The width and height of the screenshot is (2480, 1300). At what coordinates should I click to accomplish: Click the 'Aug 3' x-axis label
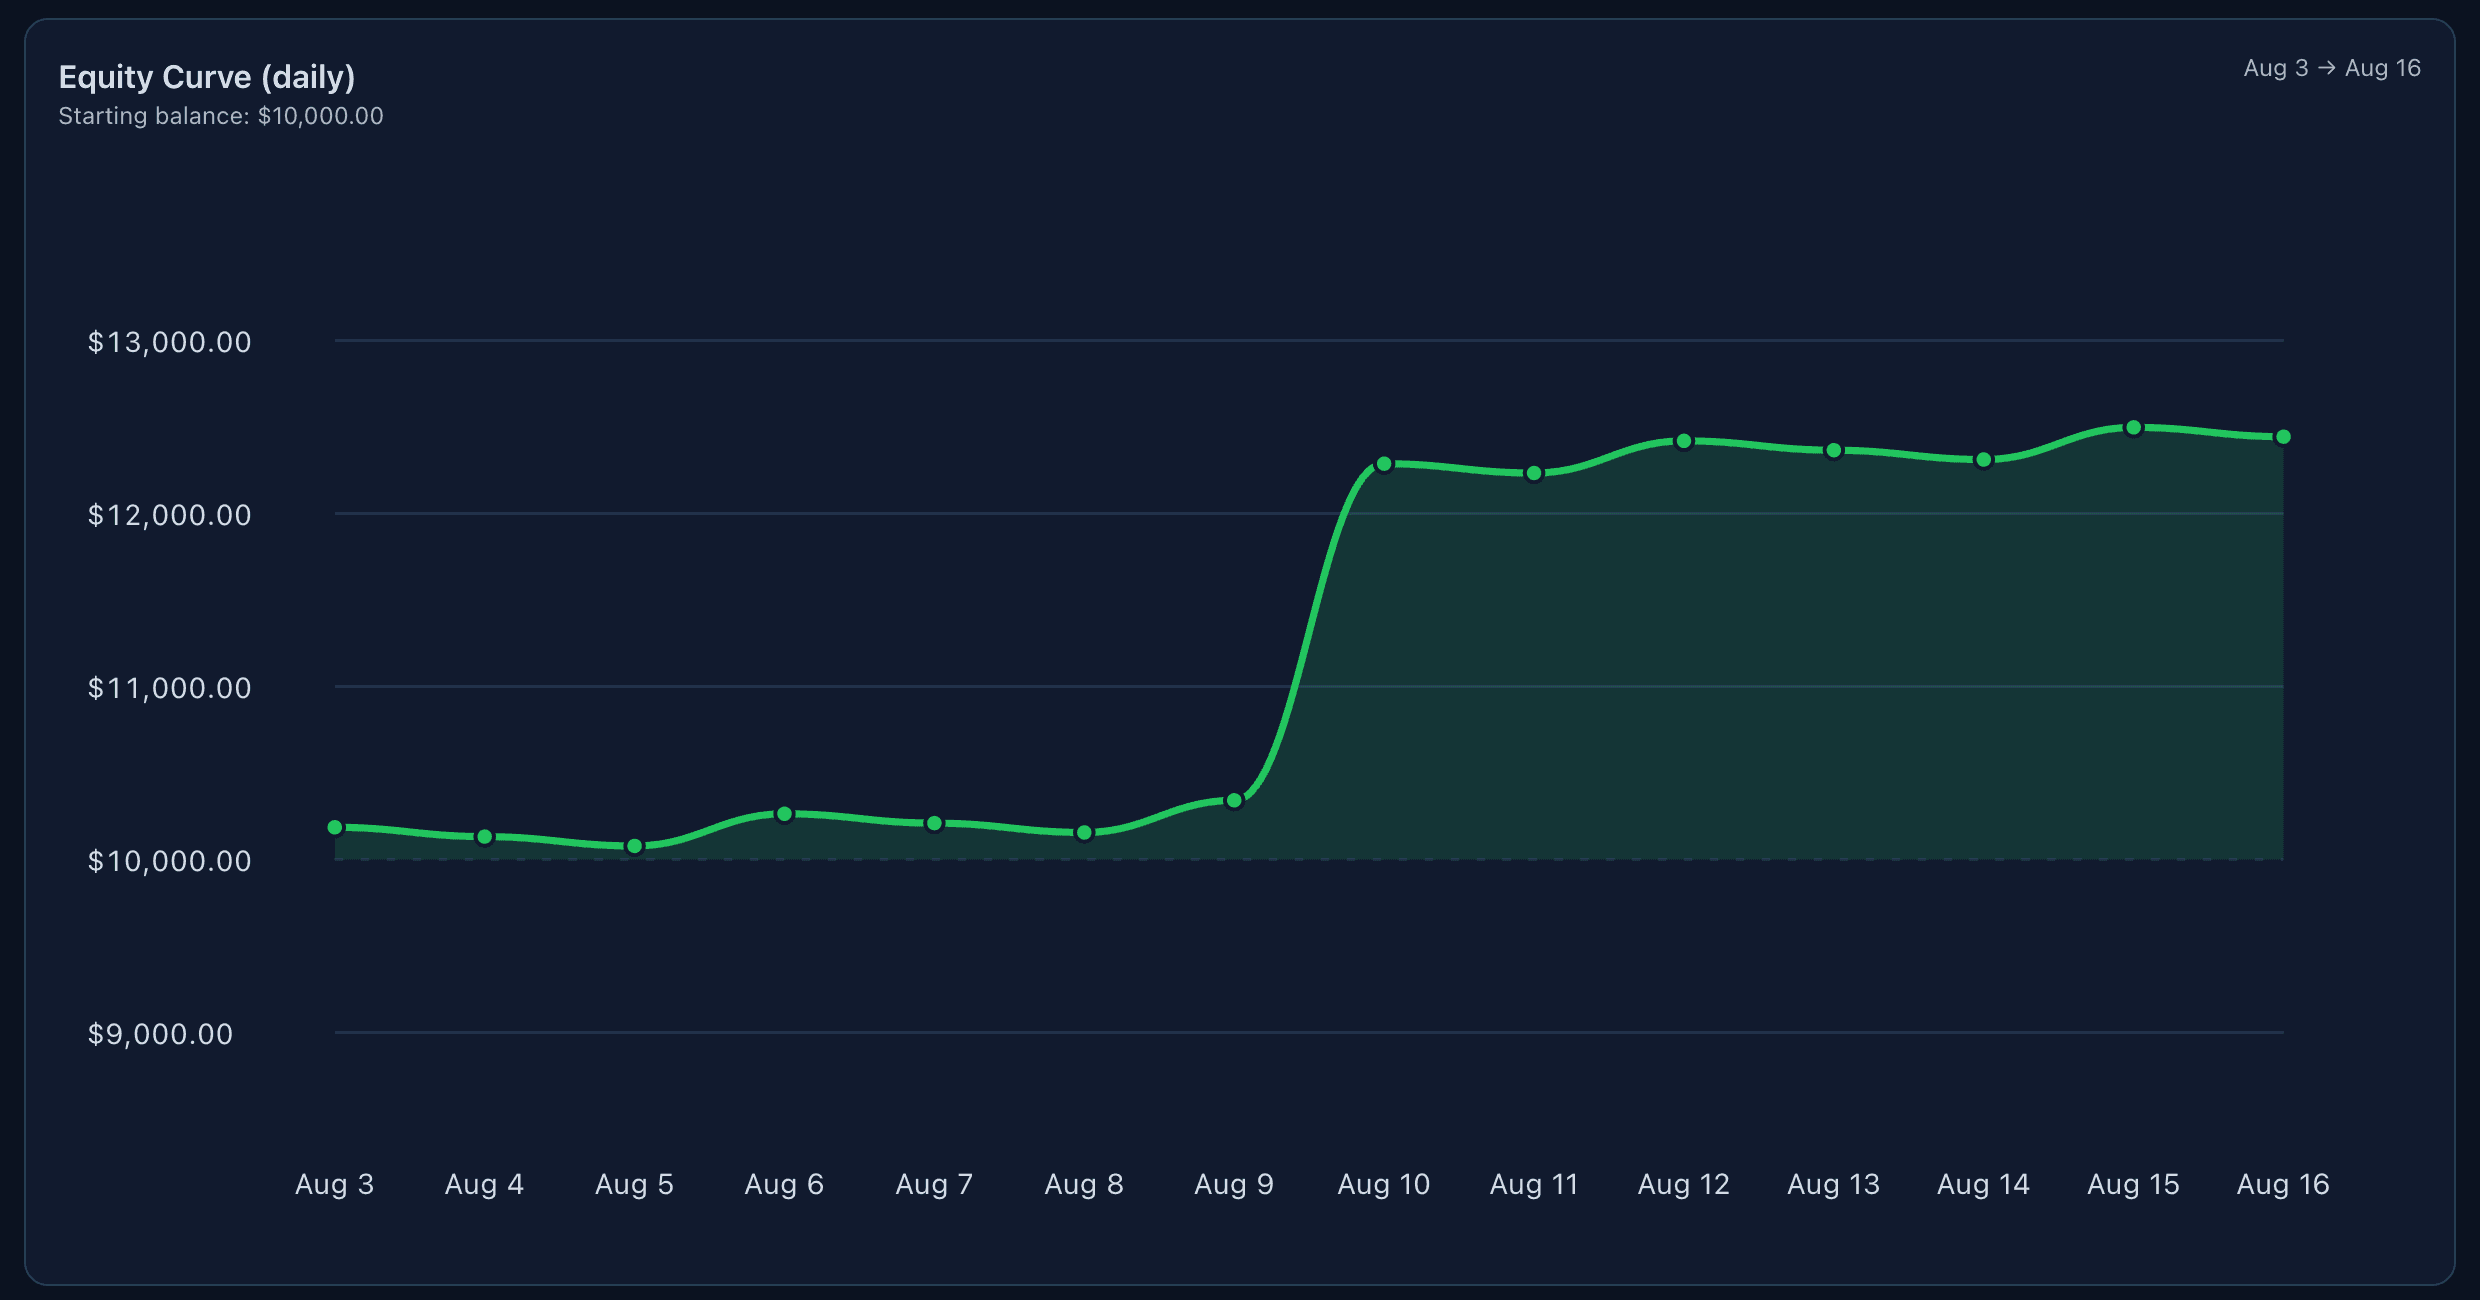tap(335, 1184)
